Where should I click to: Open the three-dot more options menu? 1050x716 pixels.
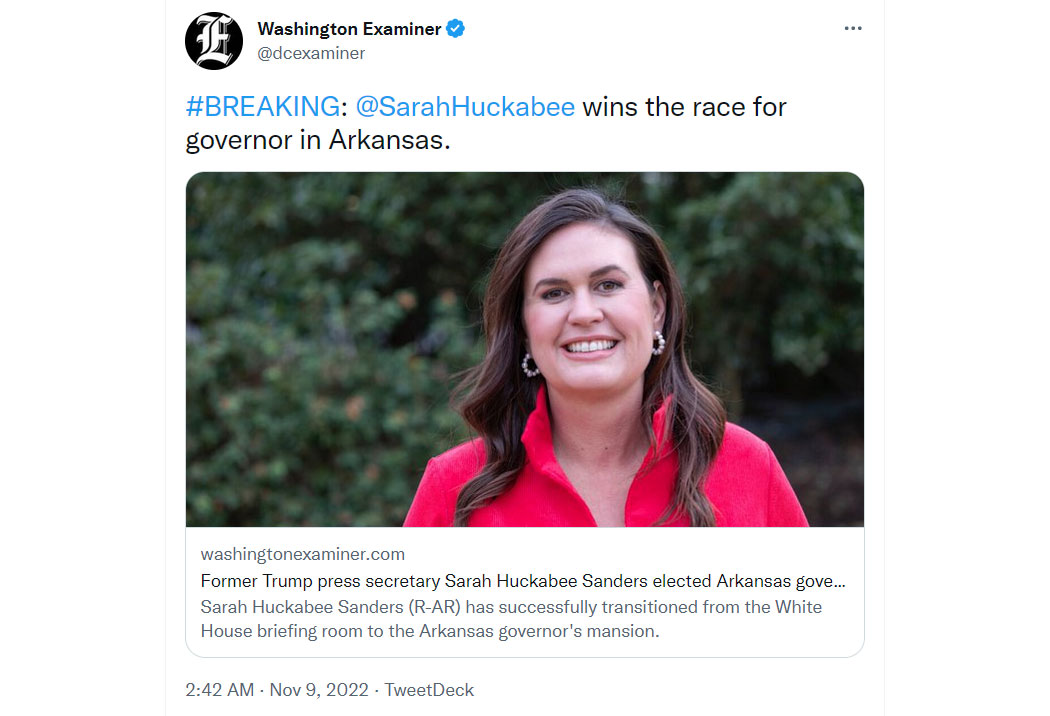[x=852, y=28]
